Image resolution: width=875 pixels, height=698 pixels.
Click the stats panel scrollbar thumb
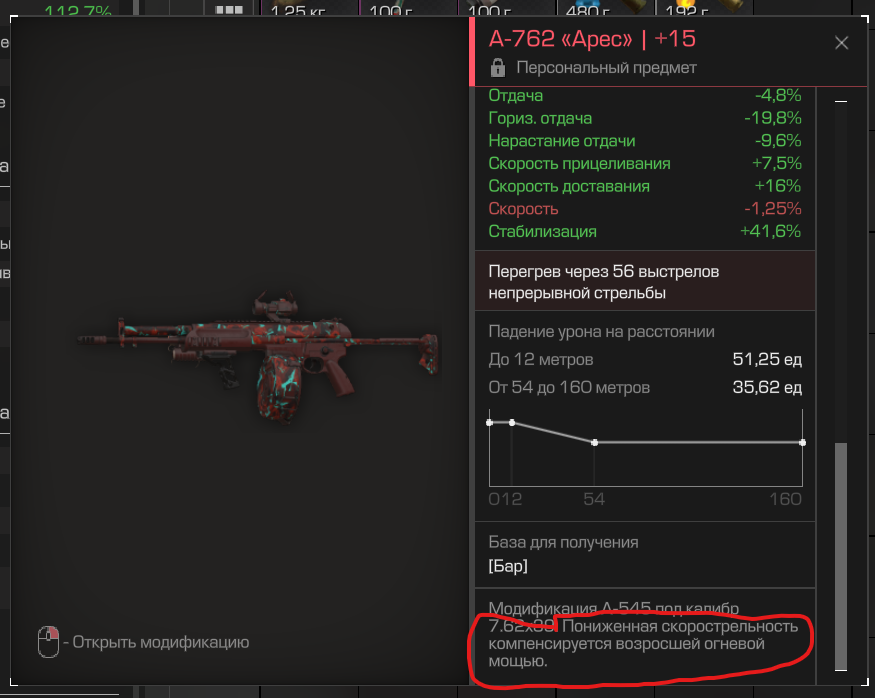pyautogui.click(x=840, y=556)
